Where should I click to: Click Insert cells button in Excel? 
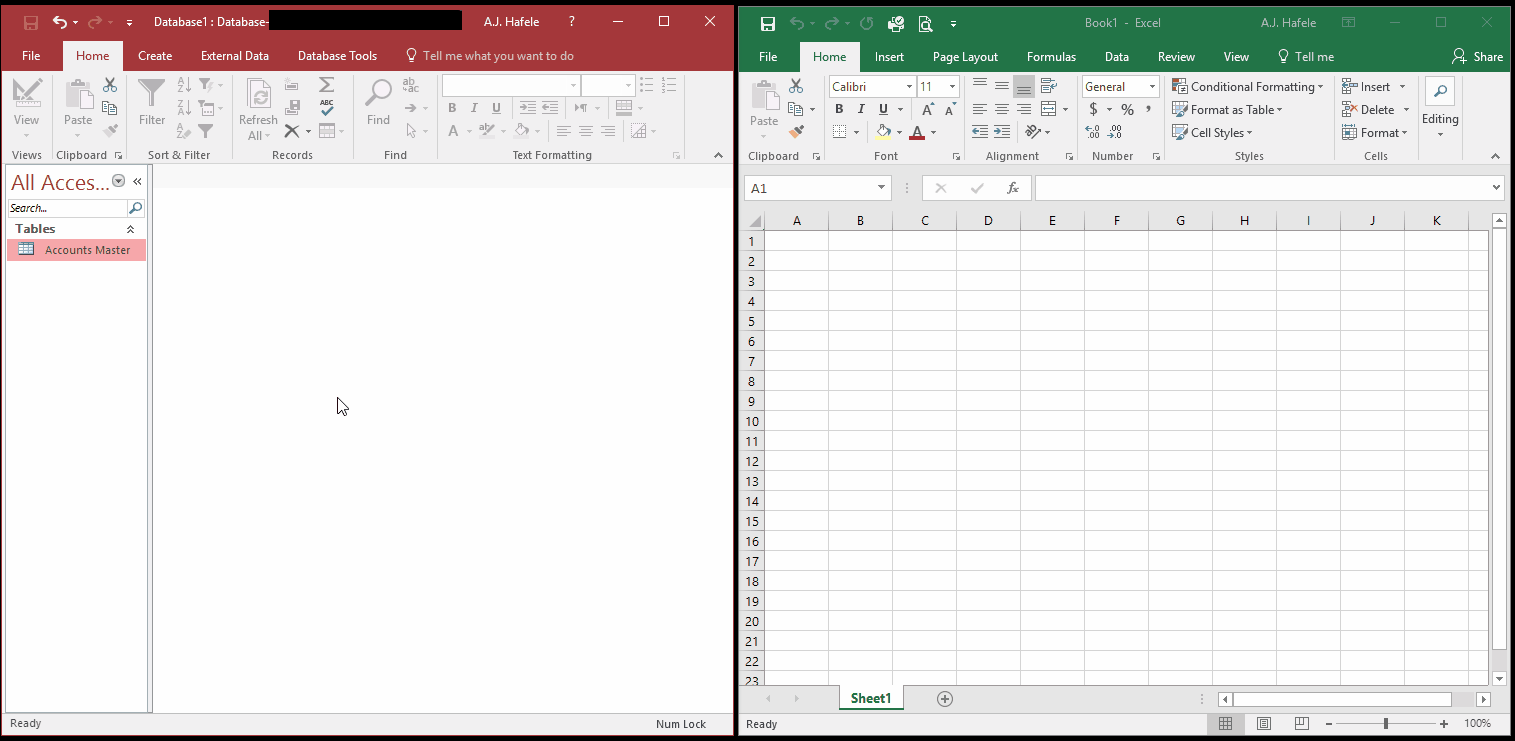pos(1367,86)
